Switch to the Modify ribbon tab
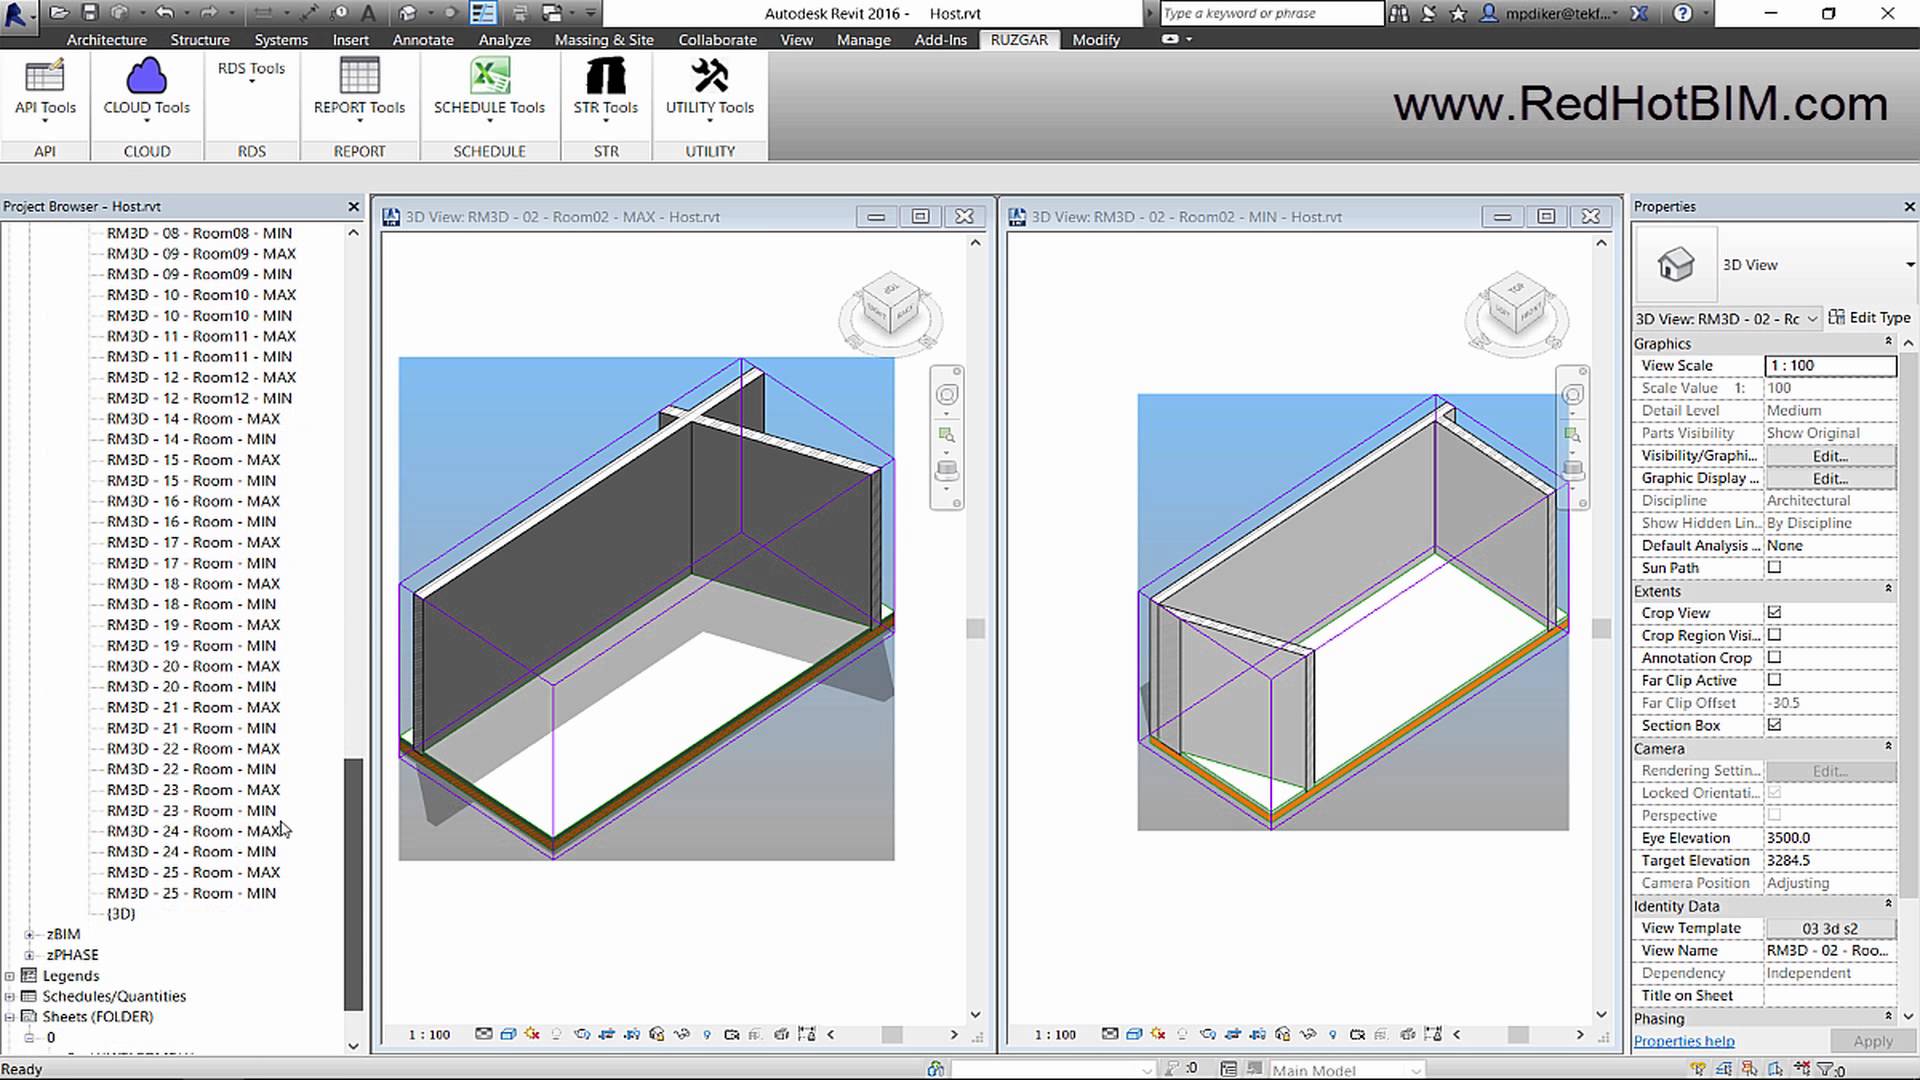 click(1096, 40)
